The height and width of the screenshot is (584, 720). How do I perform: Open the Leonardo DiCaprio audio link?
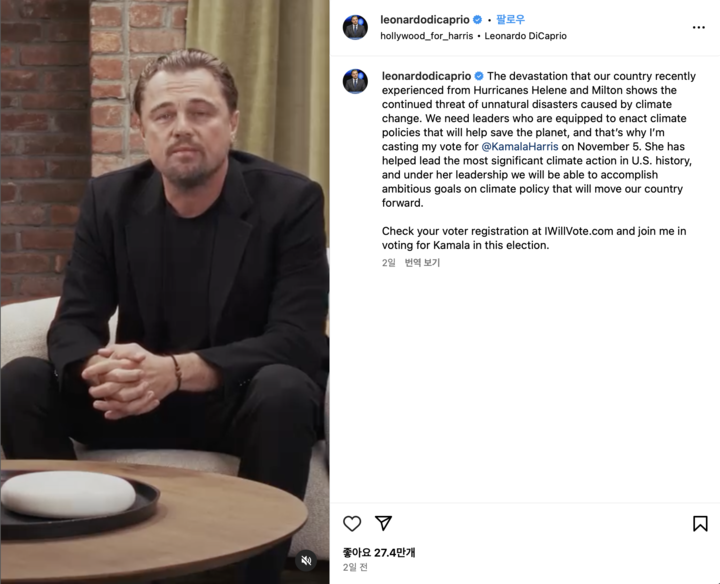(x=525, y=36)
